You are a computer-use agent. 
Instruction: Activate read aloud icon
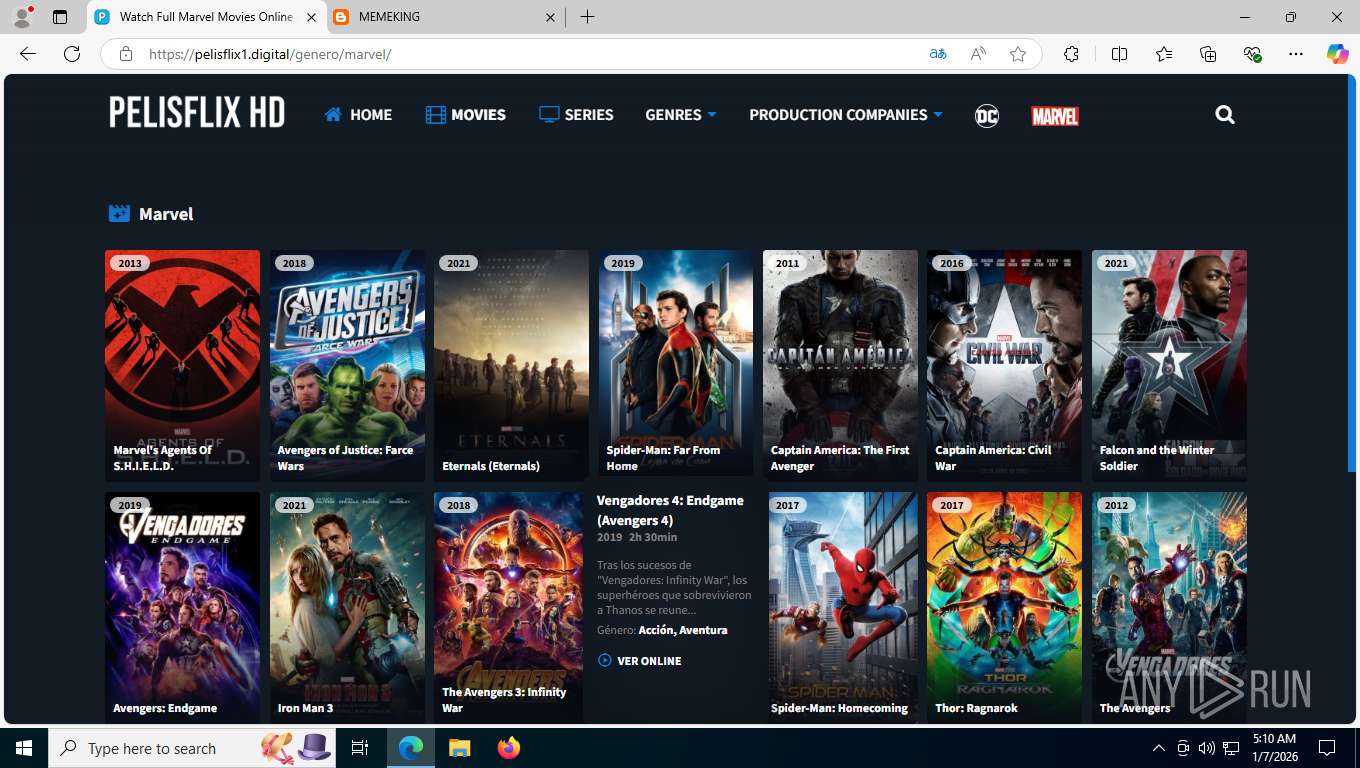978,54
